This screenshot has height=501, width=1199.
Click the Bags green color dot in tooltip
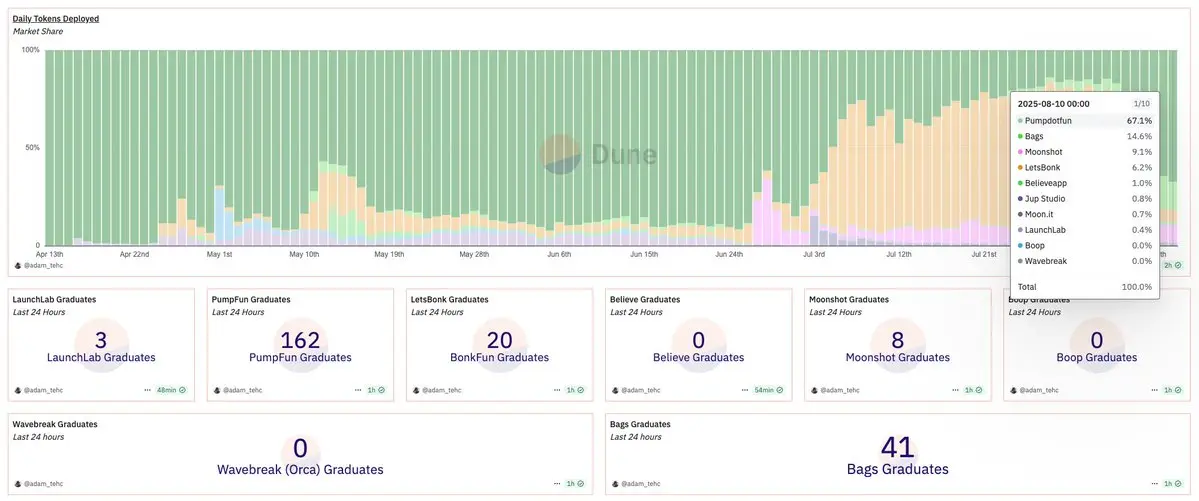pyautogui.click(x=1020, y=136)
